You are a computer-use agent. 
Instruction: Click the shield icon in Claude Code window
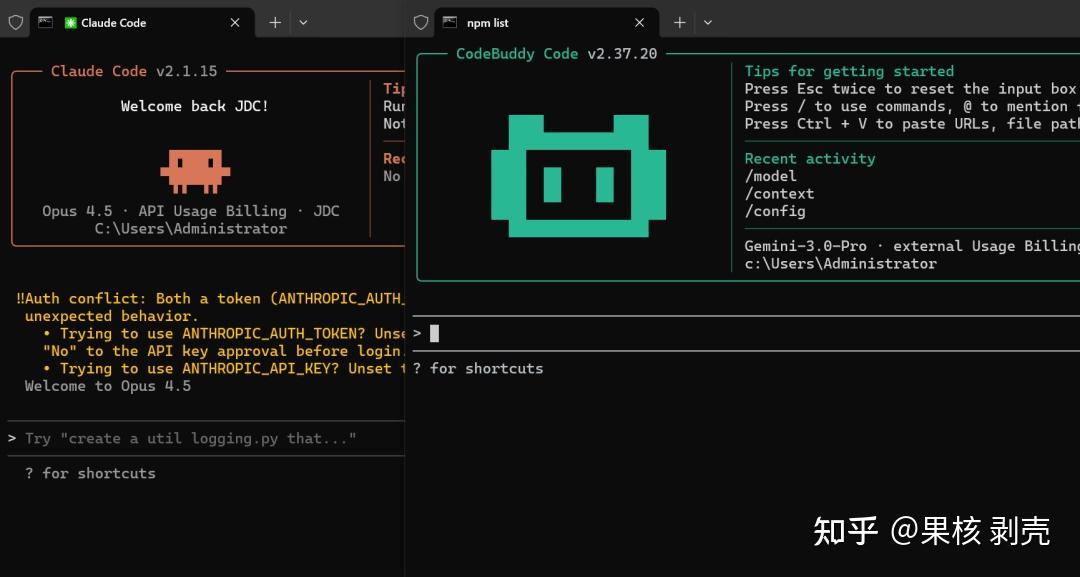(16, 23)
